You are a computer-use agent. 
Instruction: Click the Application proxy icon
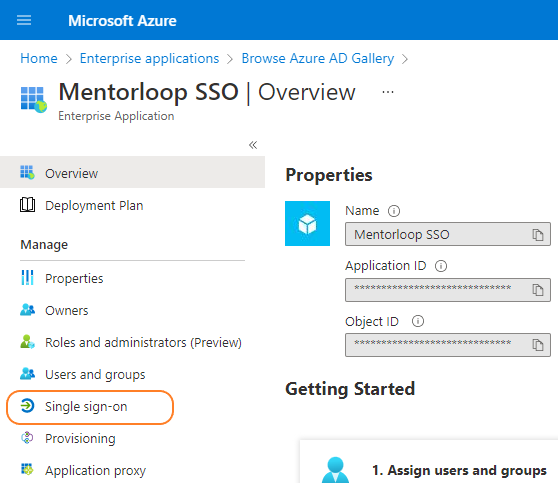click(27, 469)
